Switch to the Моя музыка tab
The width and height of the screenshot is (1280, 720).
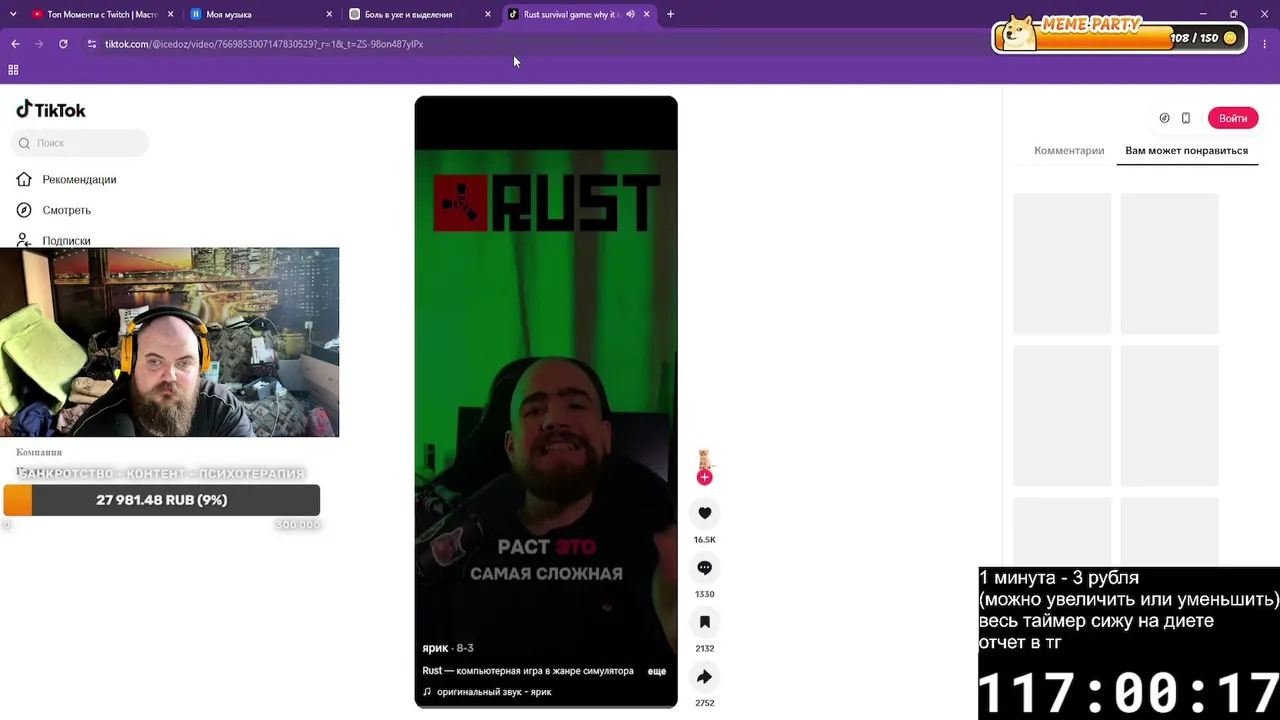(x=262, y=14)
